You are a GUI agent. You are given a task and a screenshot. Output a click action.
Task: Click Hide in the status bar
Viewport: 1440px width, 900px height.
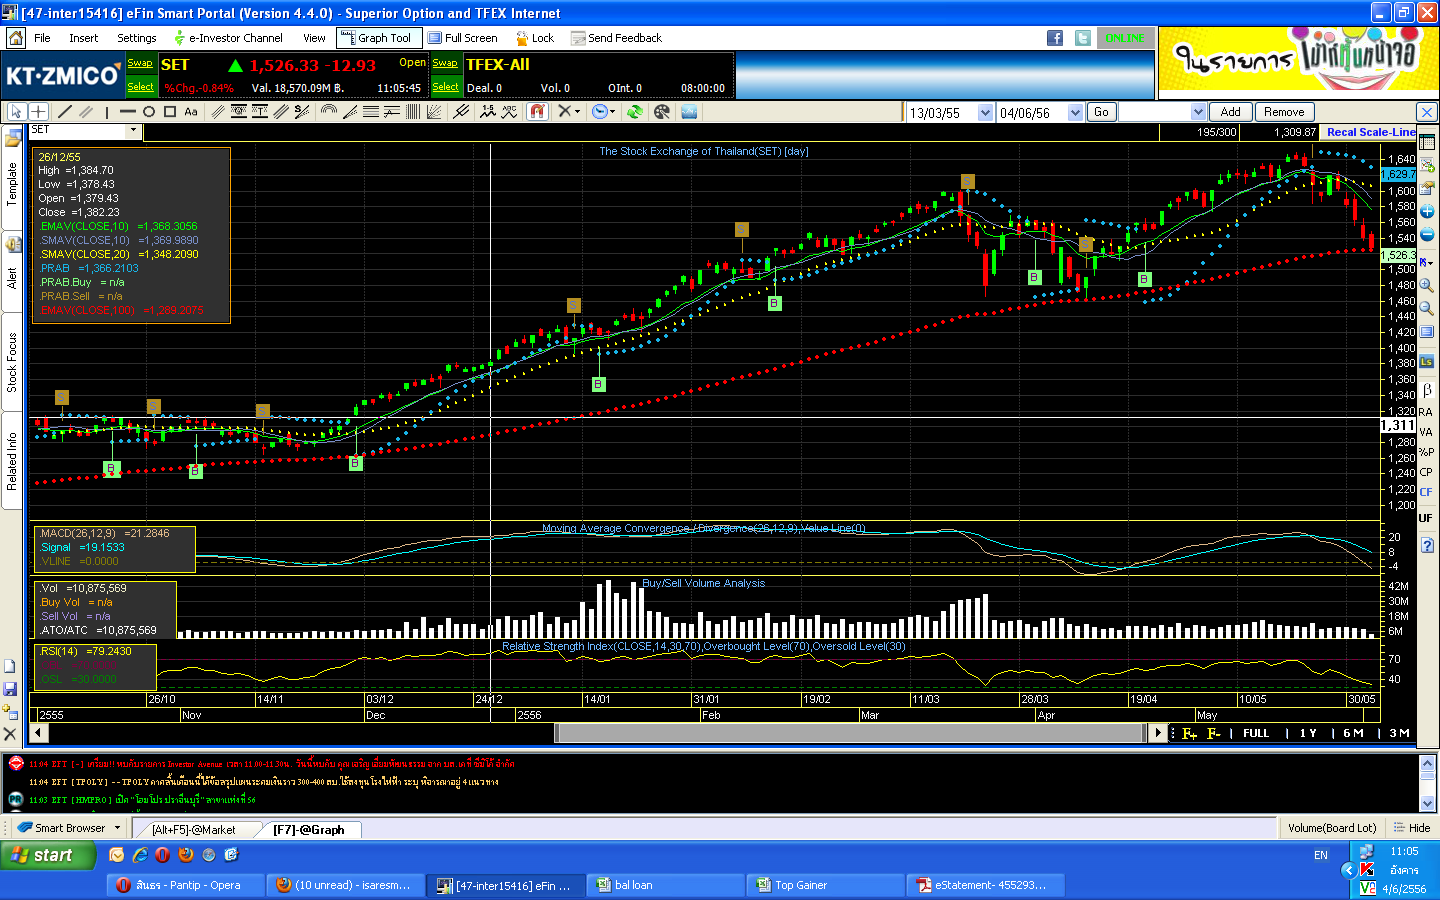(x=1411, y=828)
